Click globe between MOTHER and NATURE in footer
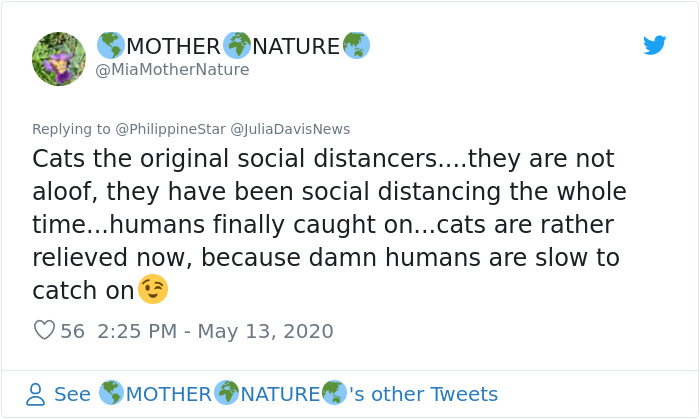This screenshot has width=700, height=419. 227,394
